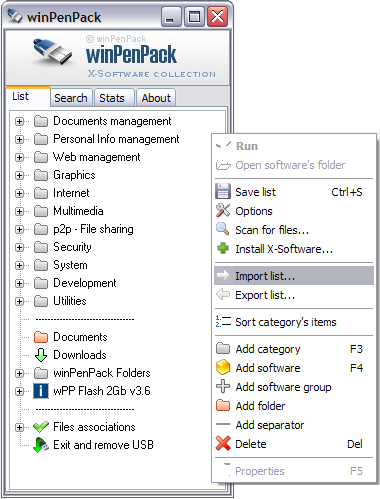Select the Utilities tree item
This screenshot has height=499, width=380.
coord(70,301)
